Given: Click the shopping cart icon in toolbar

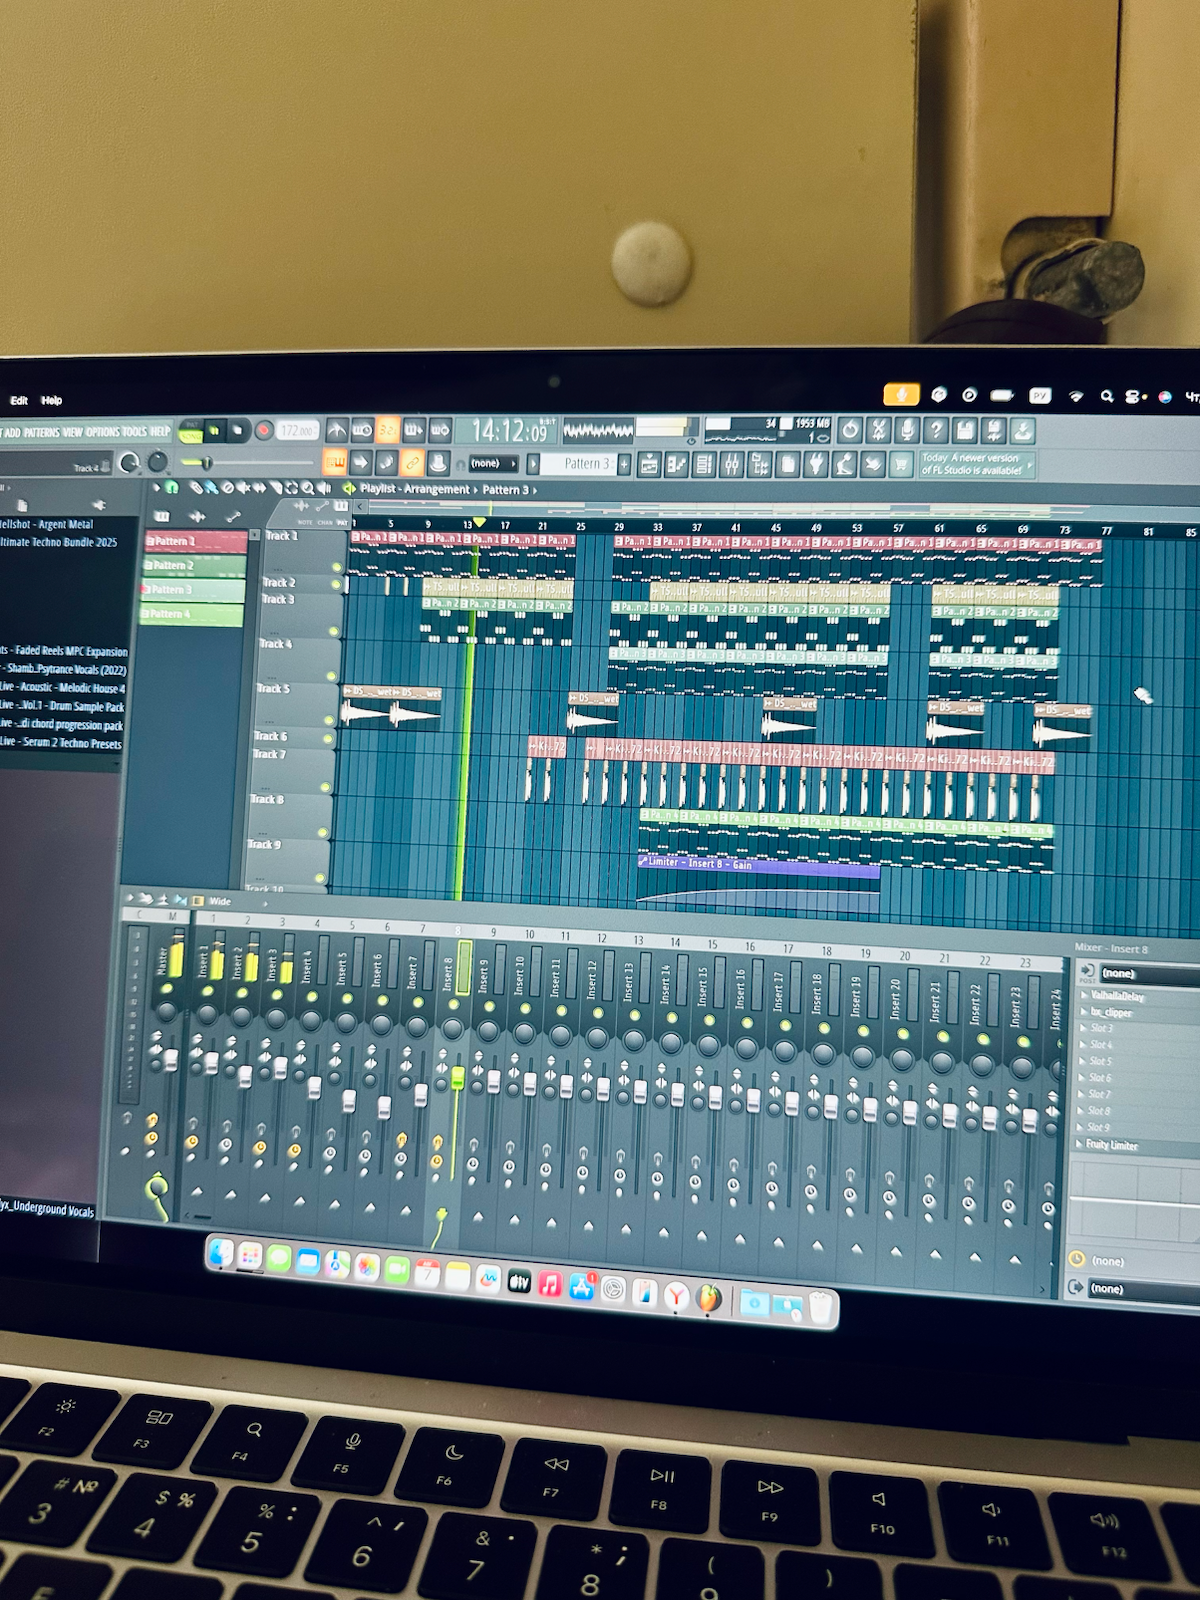Looking at the screenshot, I should 901,464.
